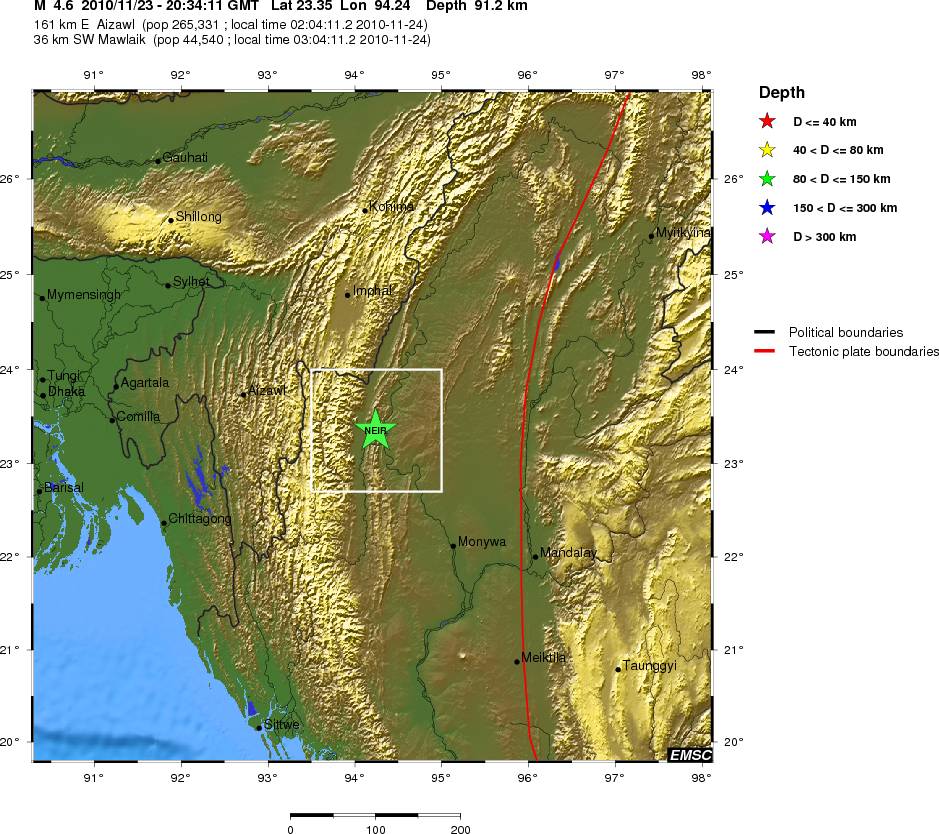Click the Dhaka city label
This screenshot has width=939, height=834.
pos(66,392)
